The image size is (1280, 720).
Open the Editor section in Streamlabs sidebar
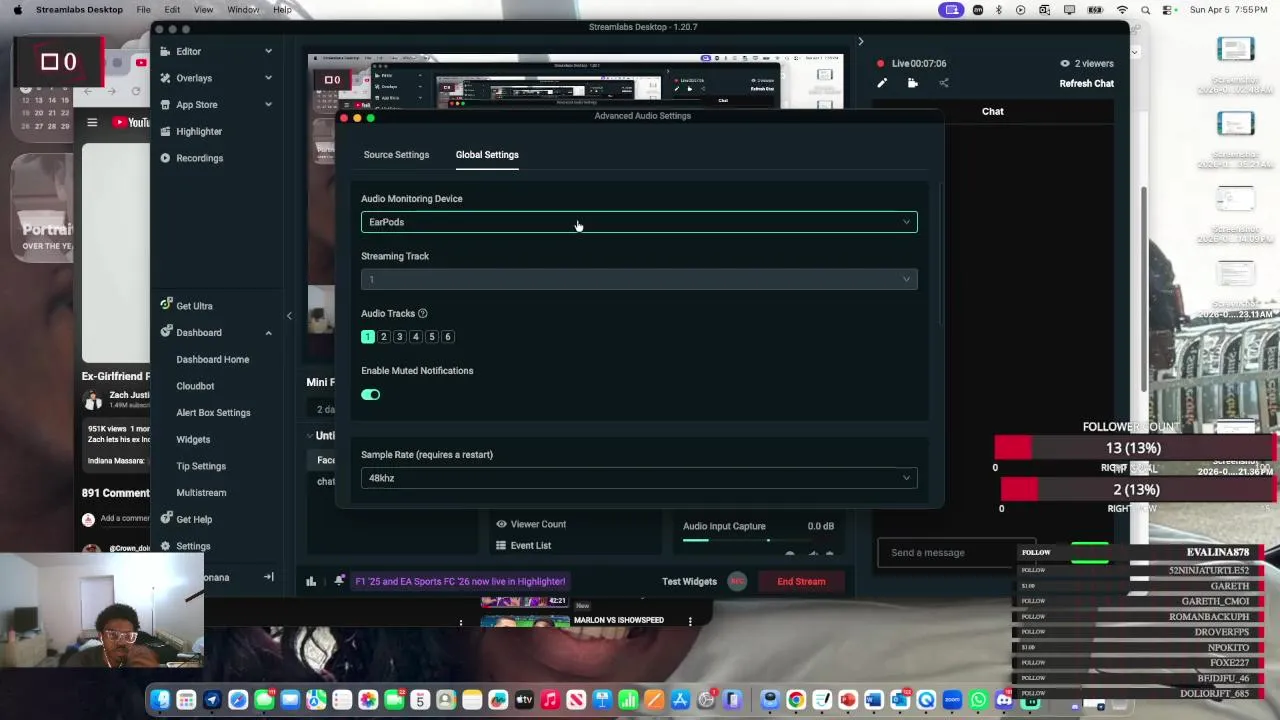(188, 51)
